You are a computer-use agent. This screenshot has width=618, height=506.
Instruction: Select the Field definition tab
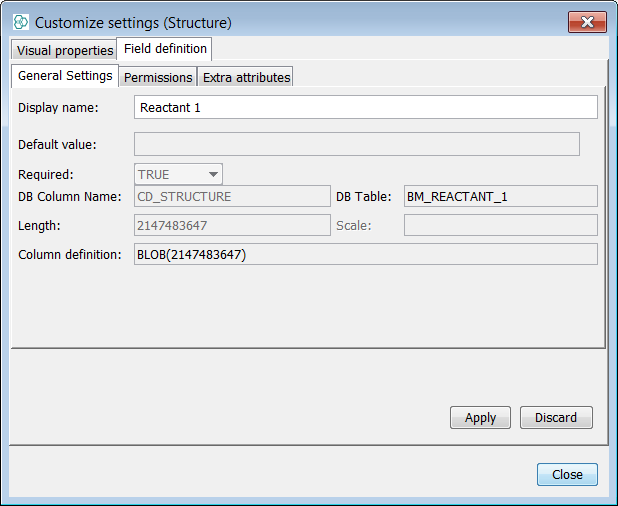[x=165, y=48]
